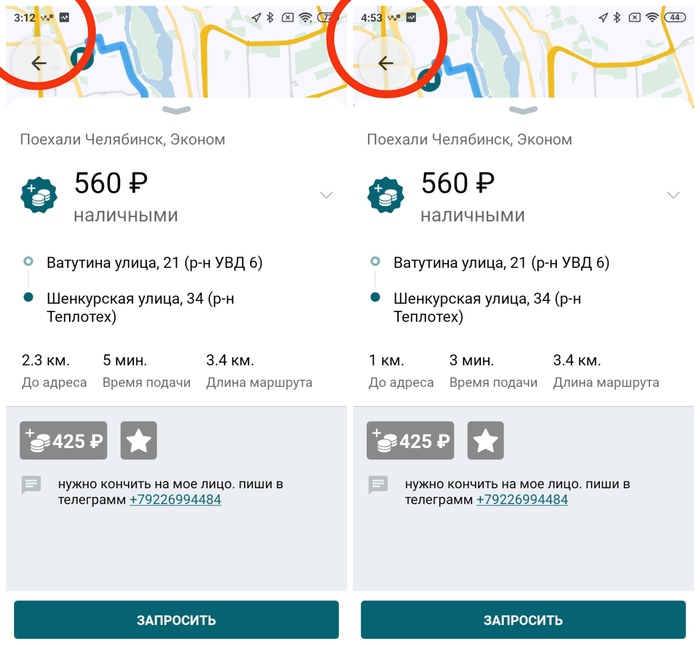Viewport: 700px width, 645px height.
Task: Tap cash coins icon next to right 560 ₽
Action: point(386,195)
